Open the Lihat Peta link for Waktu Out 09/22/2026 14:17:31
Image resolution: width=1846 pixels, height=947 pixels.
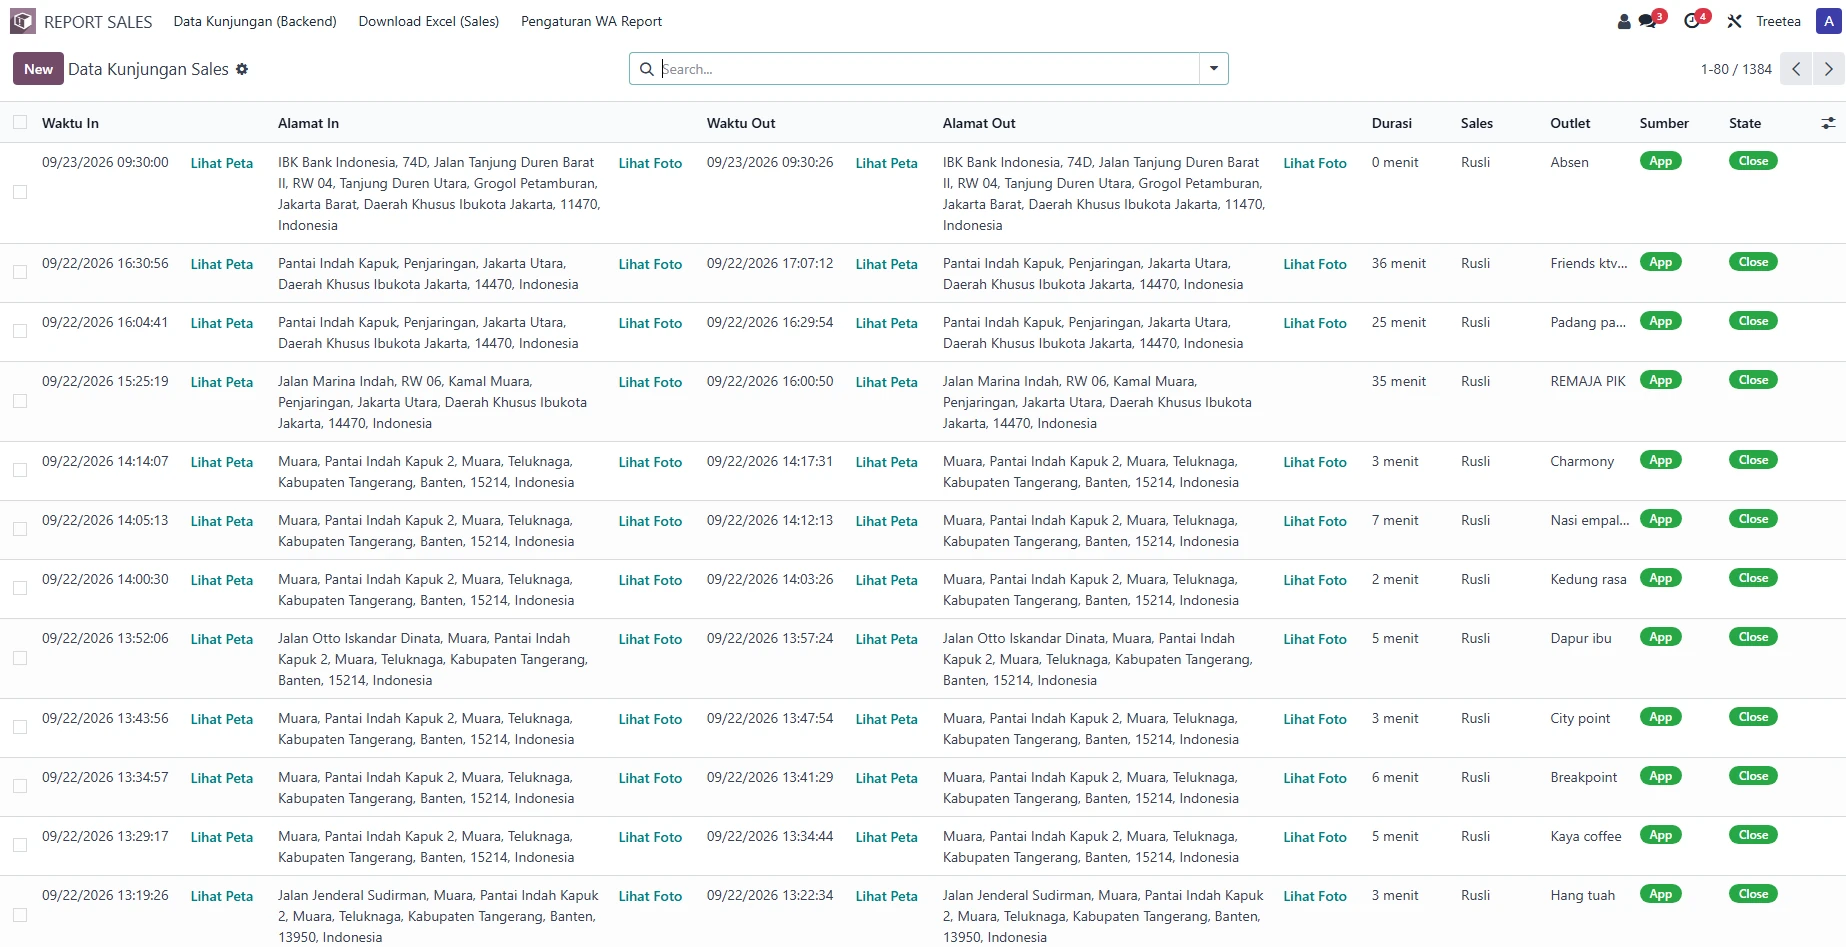pyautogui.click(x=886, y=462)
